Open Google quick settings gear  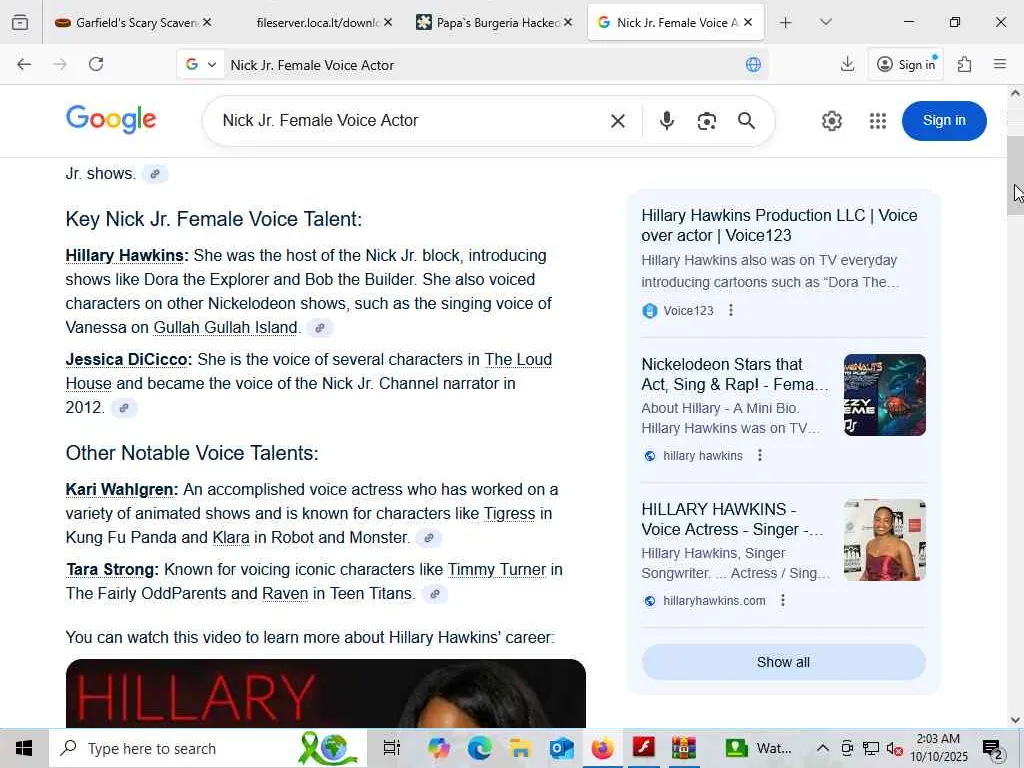coord(831,121)
